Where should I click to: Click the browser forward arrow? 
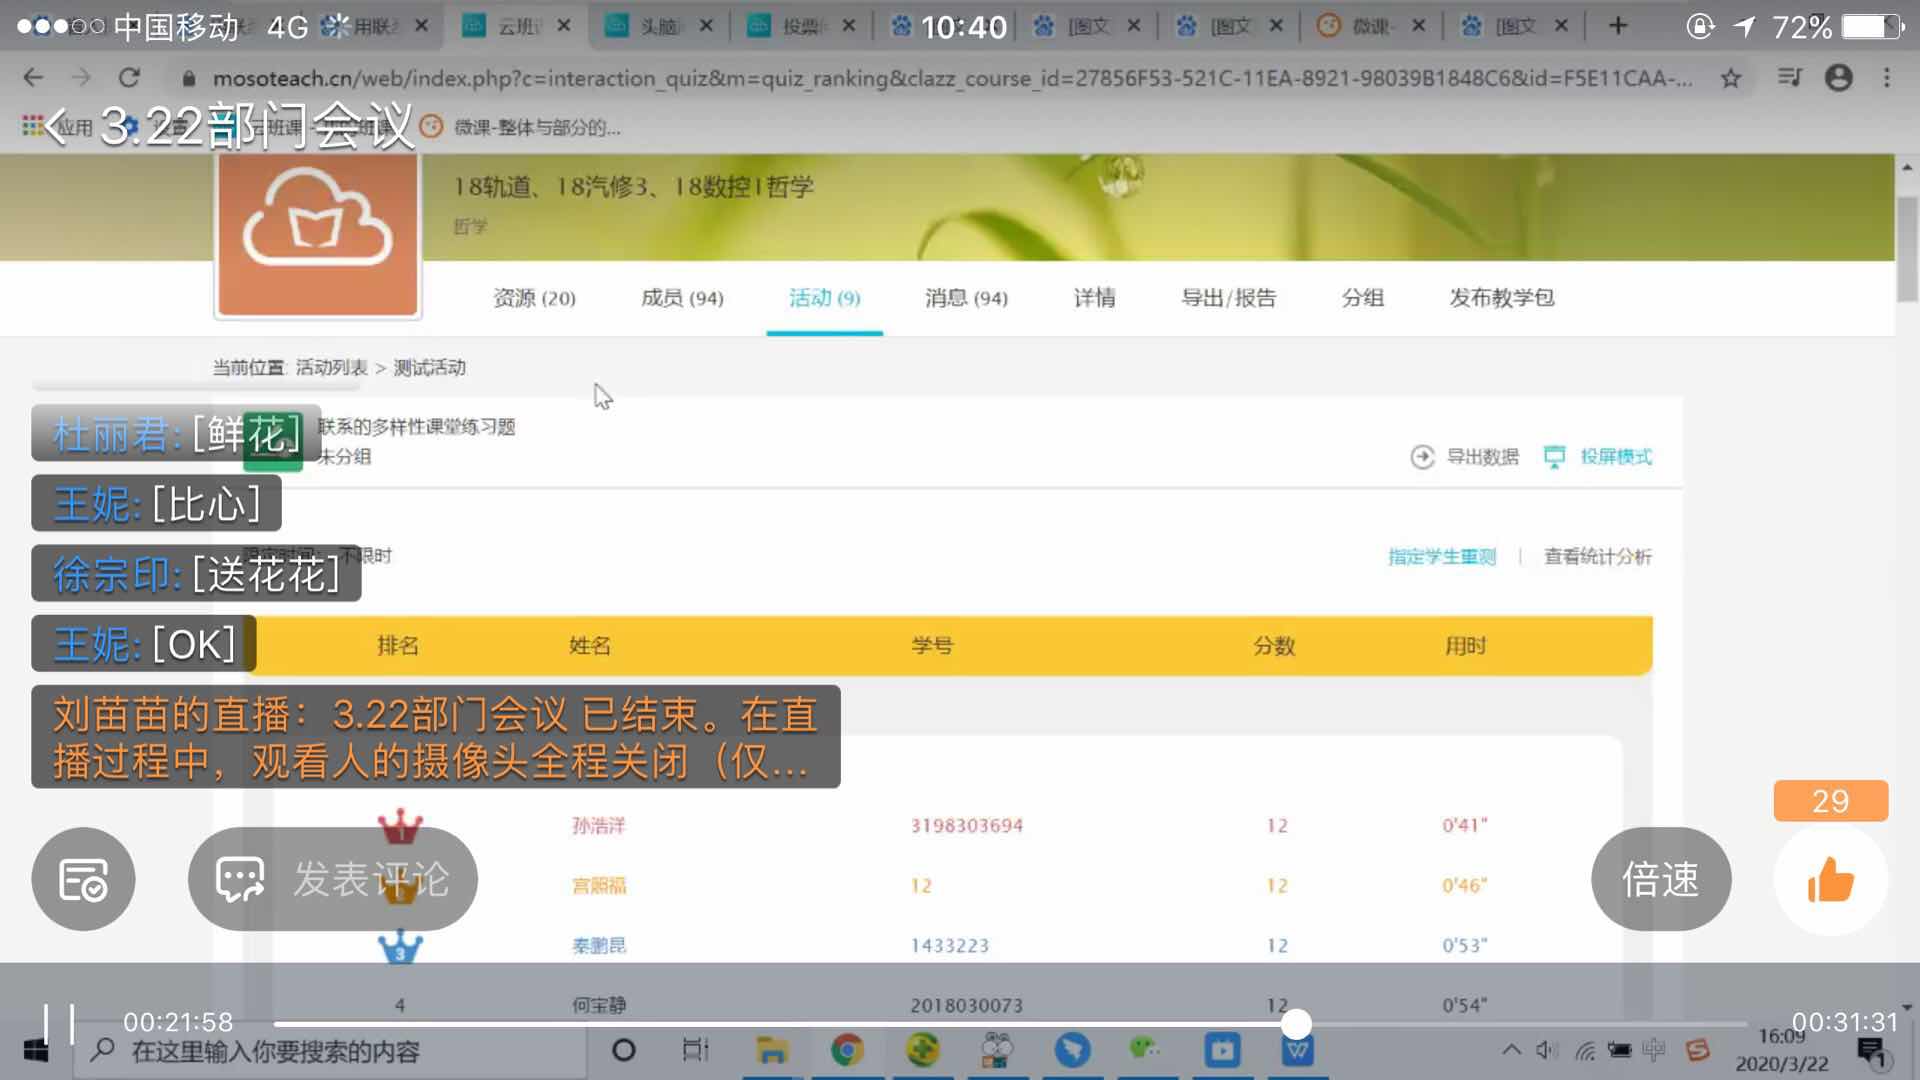point(81,77)
